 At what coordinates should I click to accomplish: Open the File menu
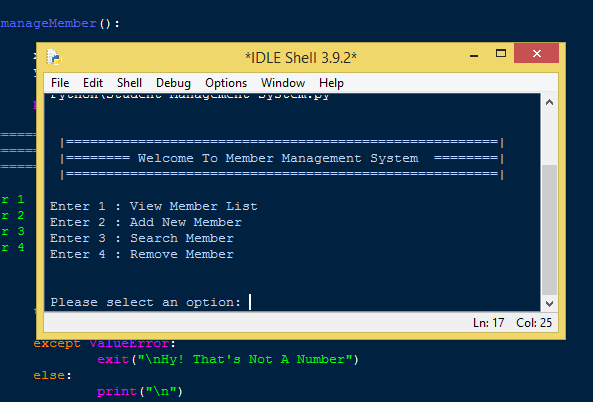pyautogui.click(x=60, y=83)
